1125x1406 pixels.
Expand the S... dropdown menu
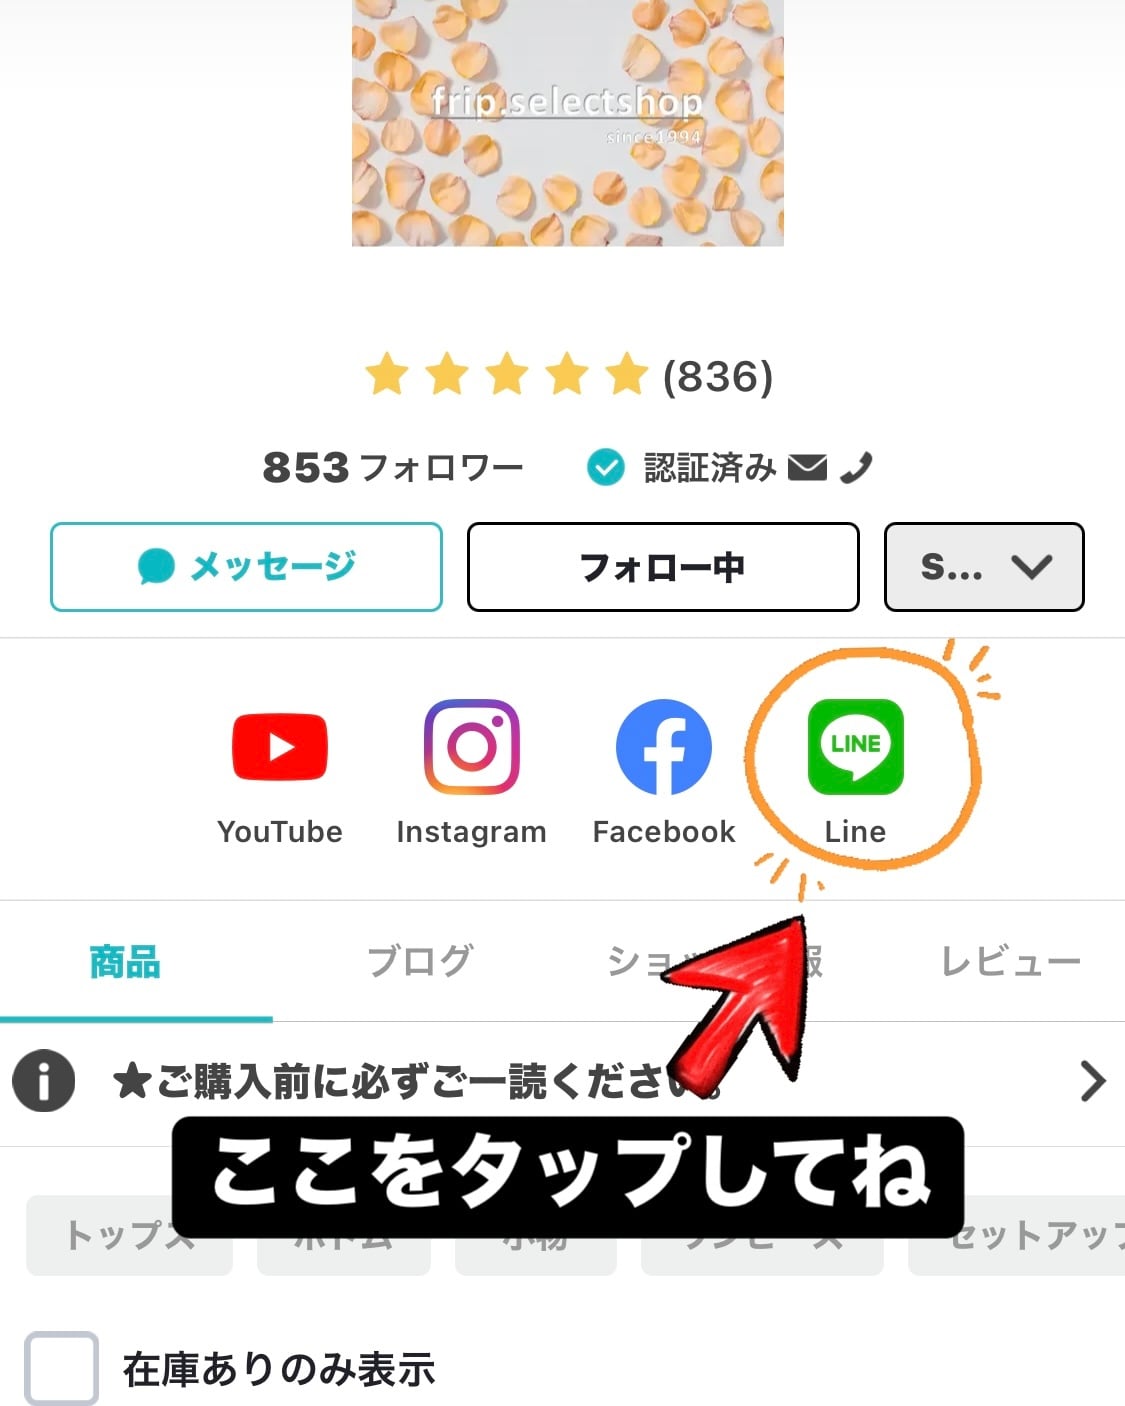click(984, 567)
